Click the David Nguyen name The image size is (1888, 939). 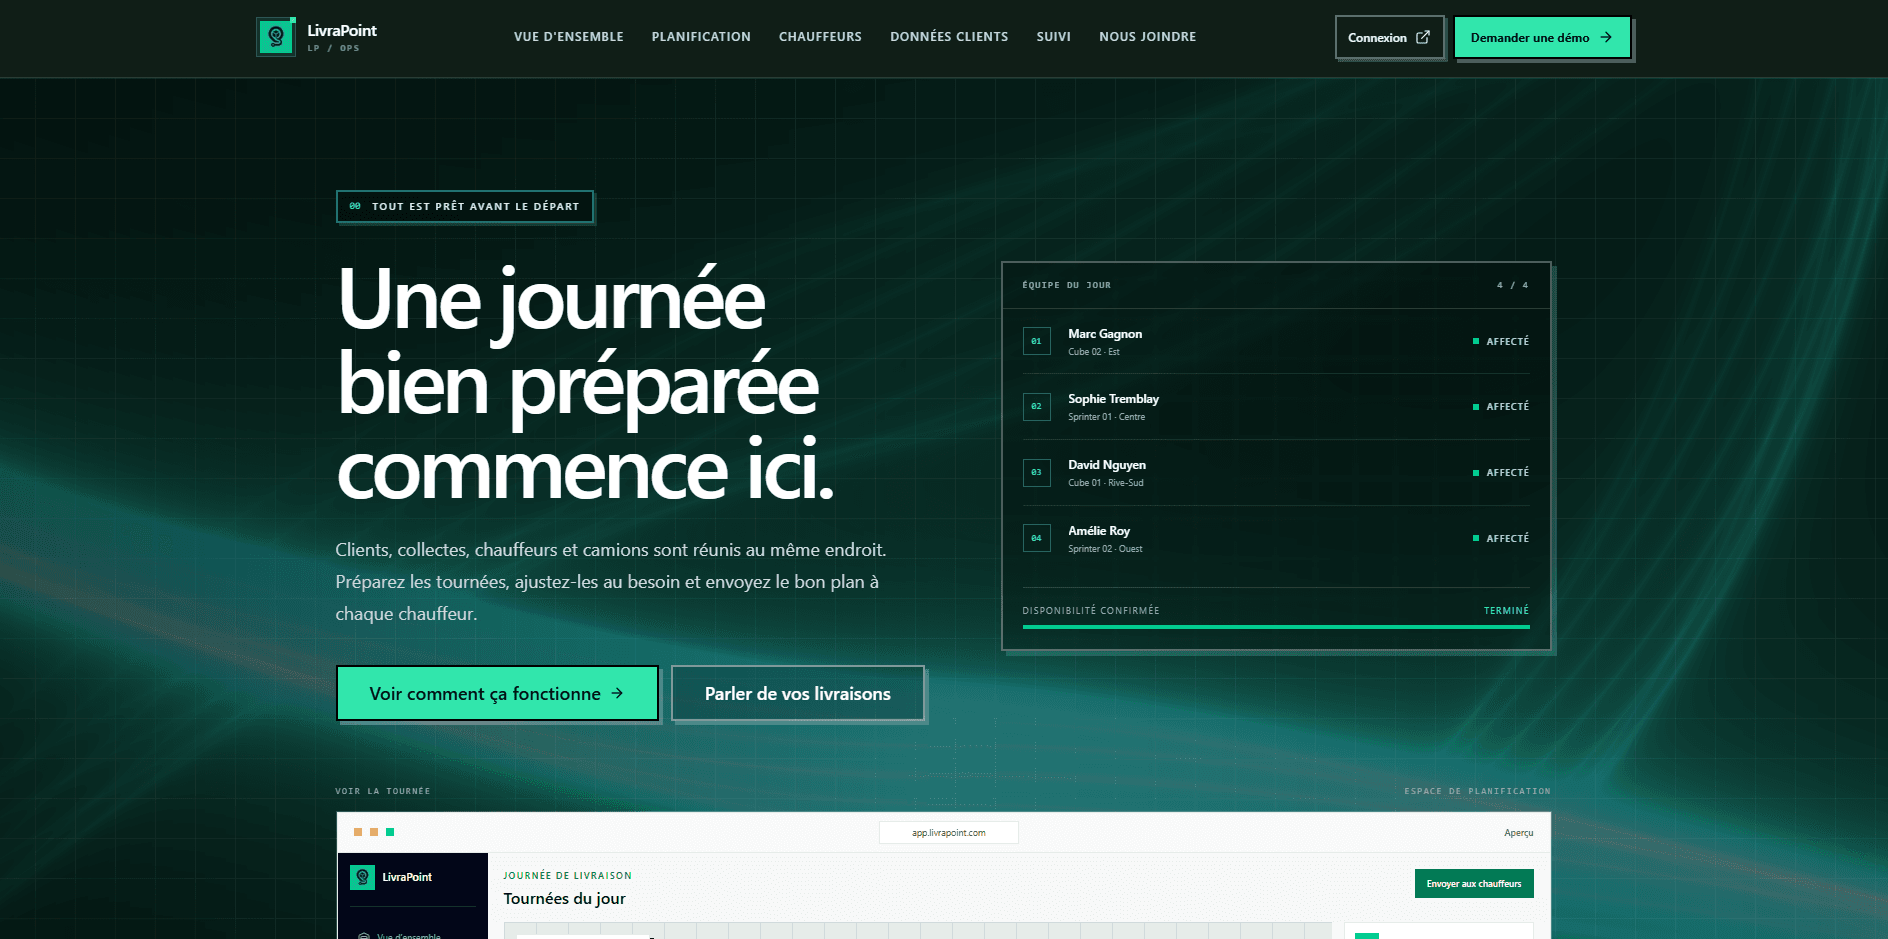[x=1107, y=465]
